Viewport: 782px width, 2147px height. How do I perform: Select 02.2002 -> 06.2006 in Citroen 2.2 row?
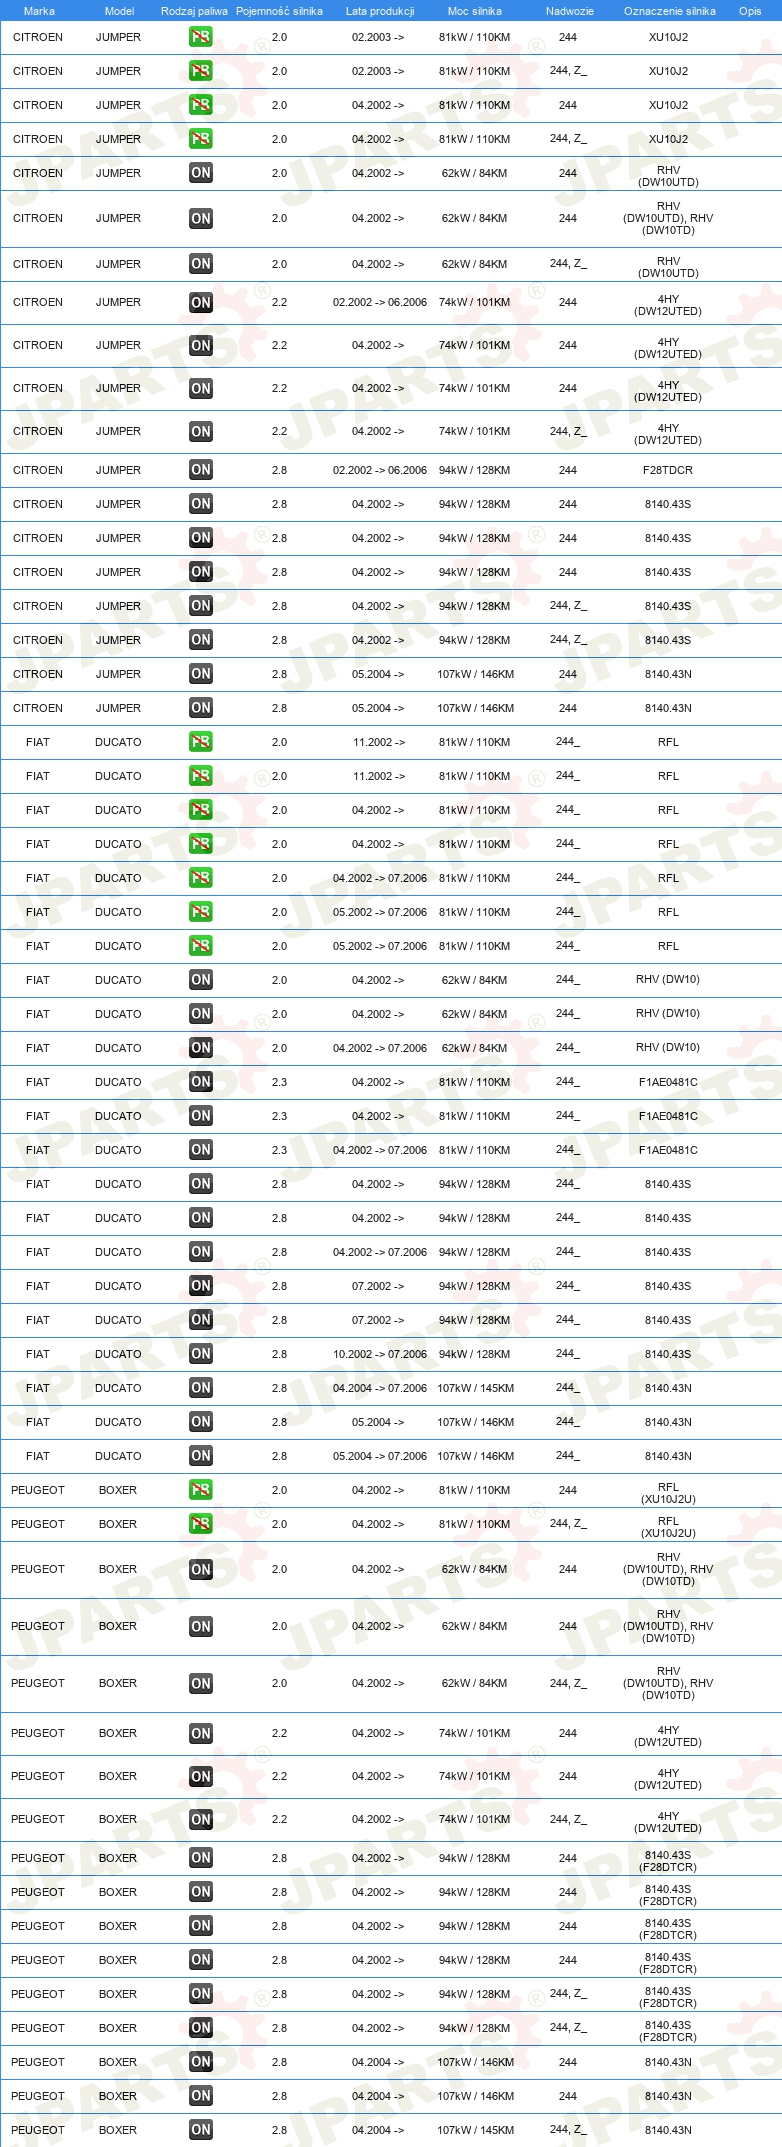point(380,302)
